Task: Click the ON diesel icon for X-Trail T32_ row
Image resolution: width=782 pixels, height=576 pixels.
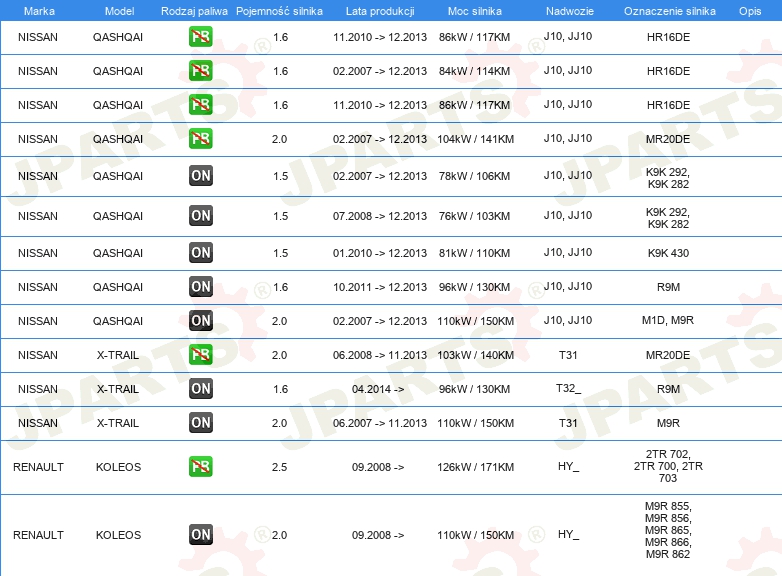Action: point(200,389)
